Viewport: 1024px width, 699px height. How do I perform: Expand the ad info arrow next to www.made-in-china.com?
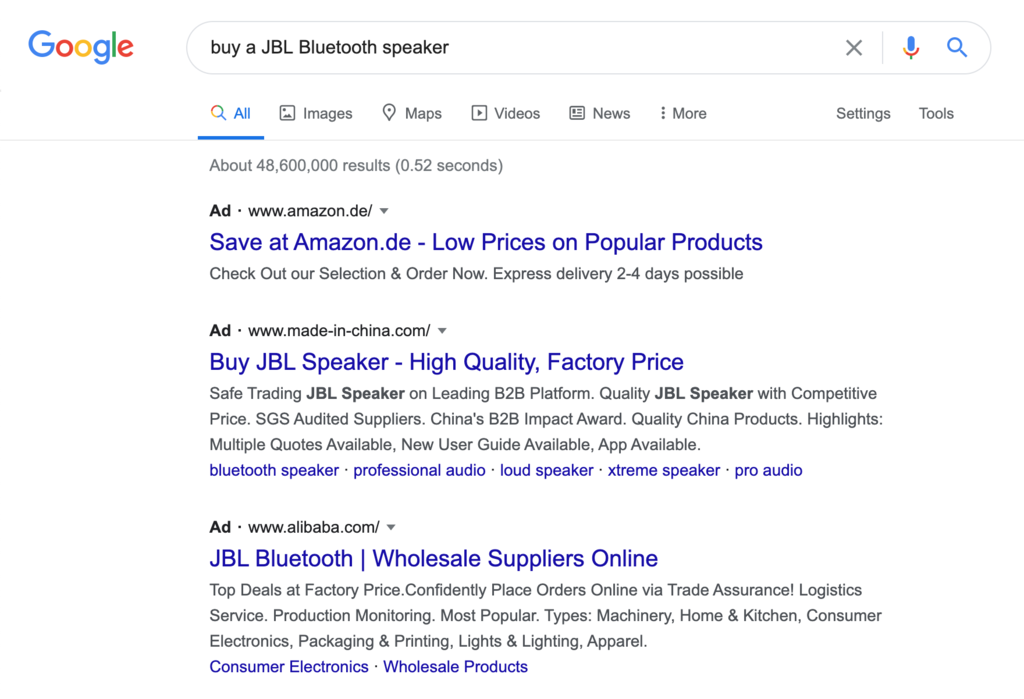point(443,330)
